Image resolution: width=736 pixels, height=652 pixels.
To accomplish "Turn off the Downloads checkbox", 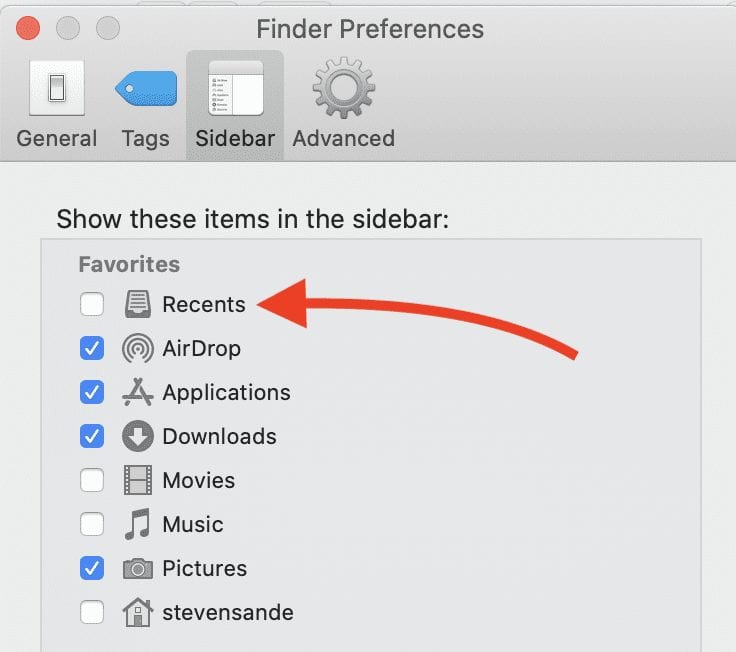I will (92, 437).
